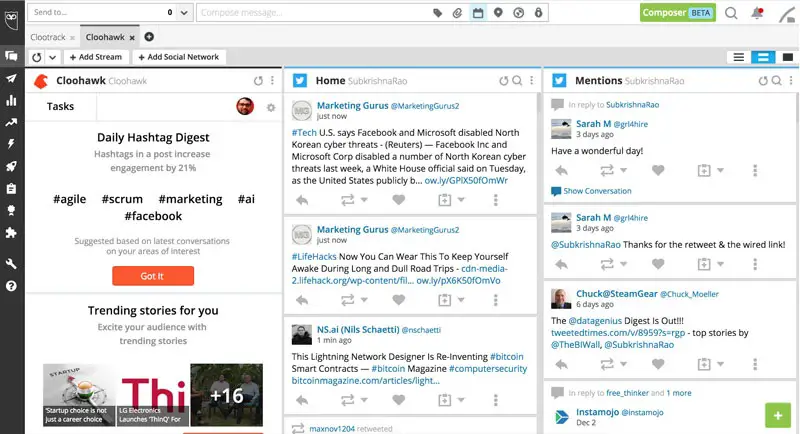Click Add Social Network button
800x434 pixels.
click(x=179, y=57)
